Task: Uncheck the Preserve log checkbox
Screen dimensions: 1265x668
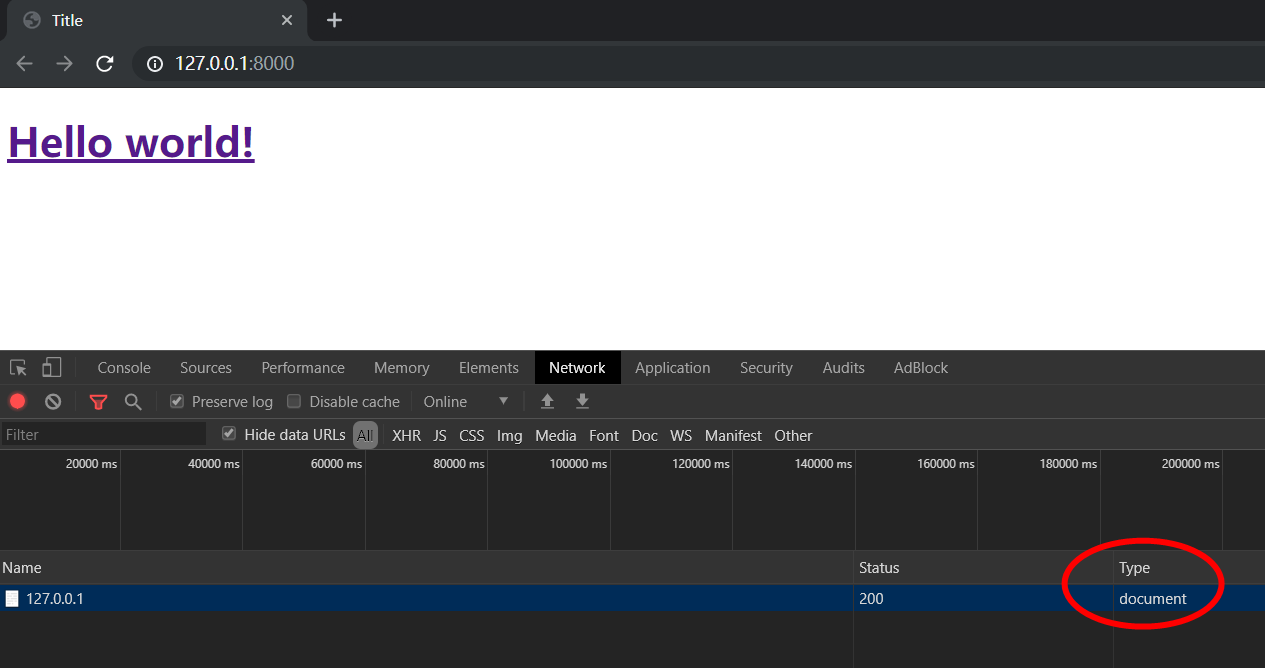Action: tap(177, 401)
